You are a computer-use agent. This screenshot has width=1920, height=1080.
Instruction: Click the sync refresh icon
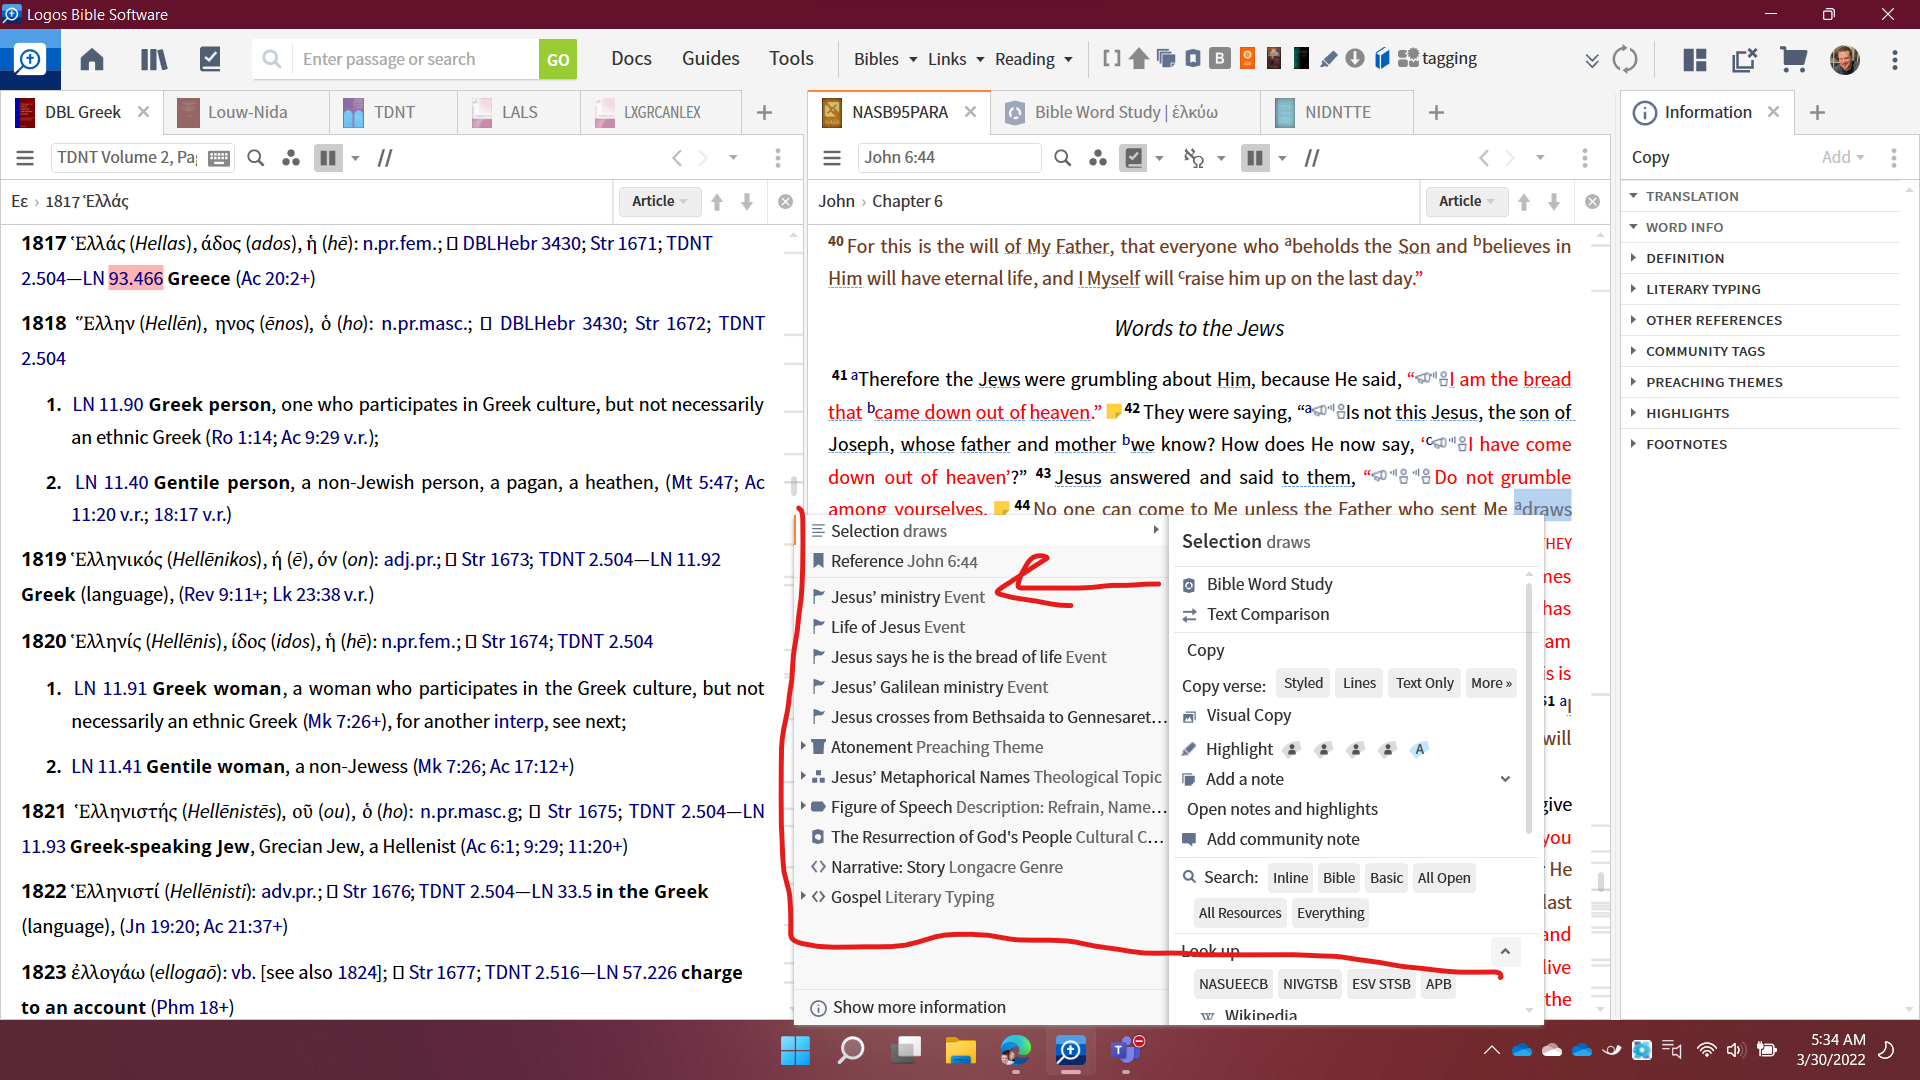pos(1625,59)
